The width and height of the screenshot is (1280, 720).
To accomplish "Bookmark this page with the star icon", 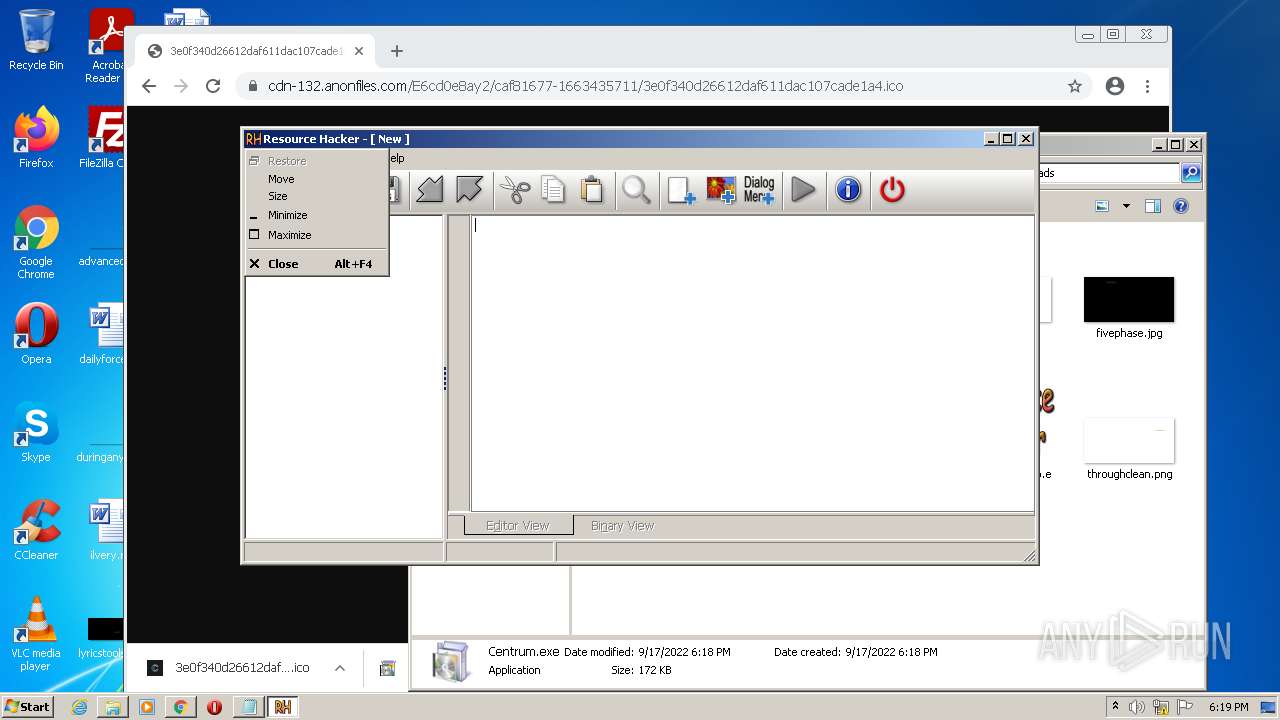I will [x=1075, y=86].
